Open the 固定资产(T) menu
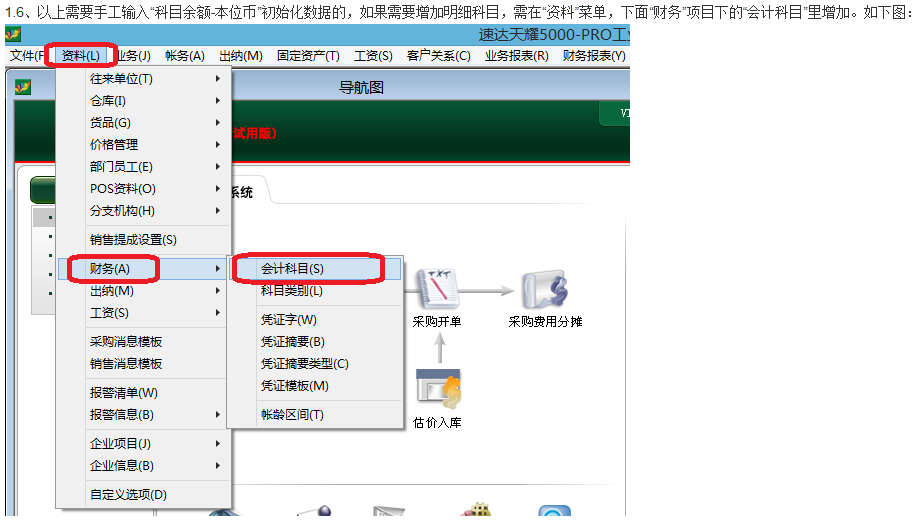The image size is (923, 526). pyautogui.click(x=308, y=56)
